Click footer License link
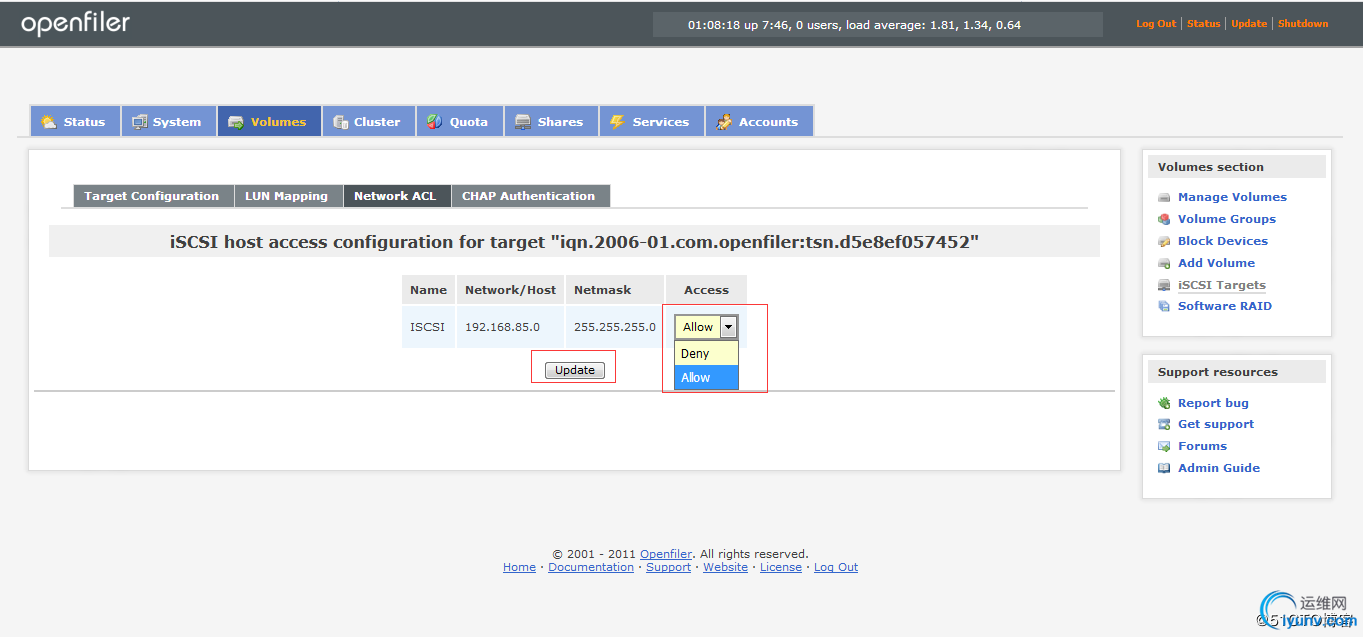1363x637 pixels. click(x=781, y=567)
